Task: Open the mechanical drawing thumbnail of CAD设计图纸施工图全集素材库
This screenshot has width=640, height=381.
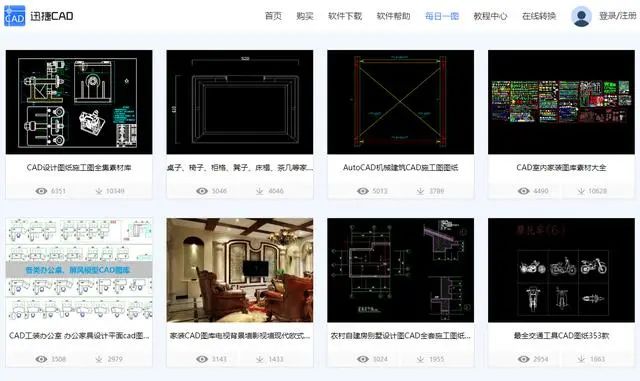Action: tap(79, 102)
